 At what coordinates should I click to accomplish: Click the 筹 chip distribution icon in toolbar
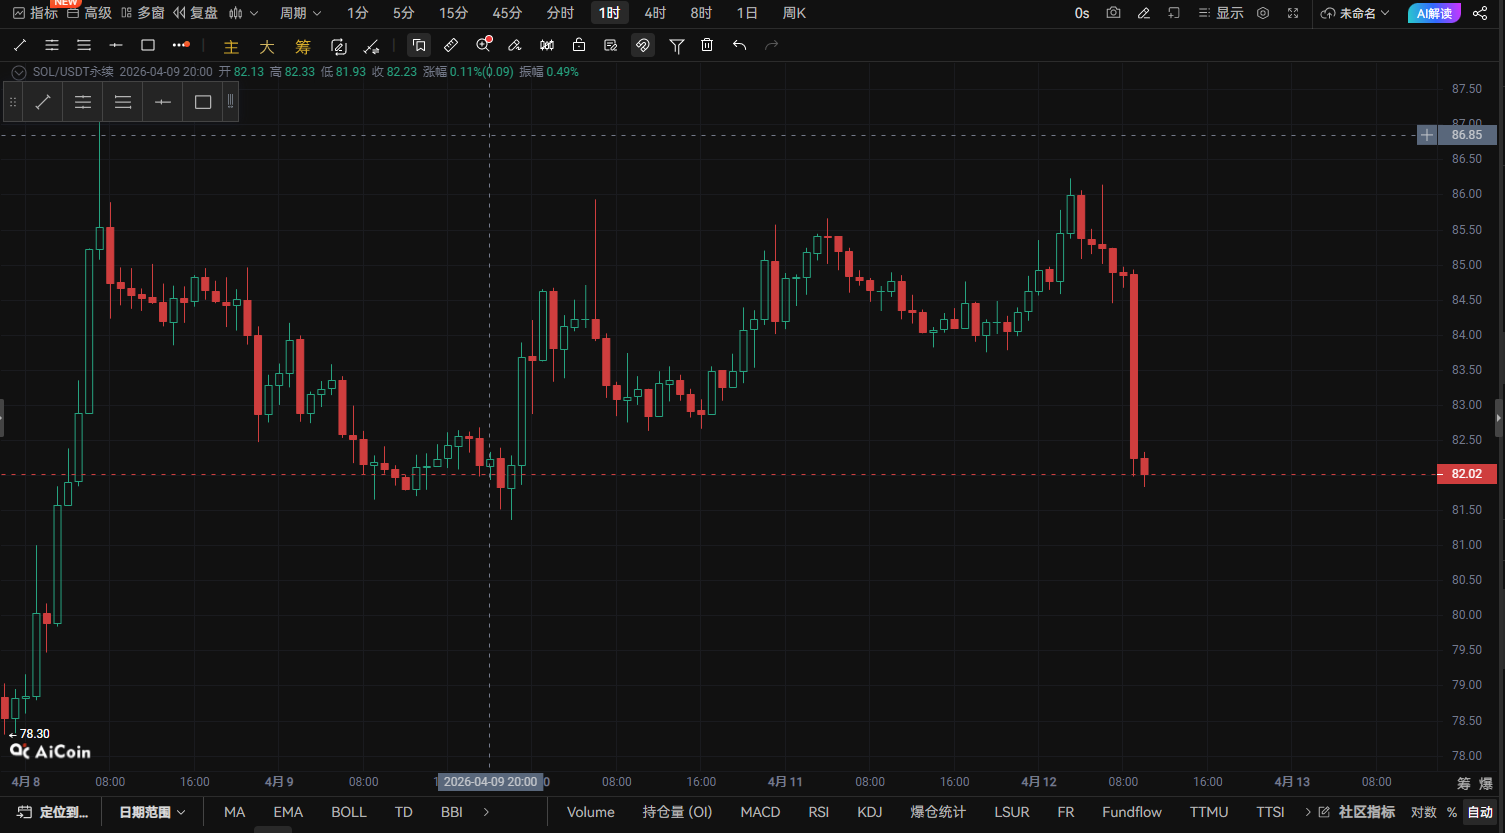tap(303, 46)
